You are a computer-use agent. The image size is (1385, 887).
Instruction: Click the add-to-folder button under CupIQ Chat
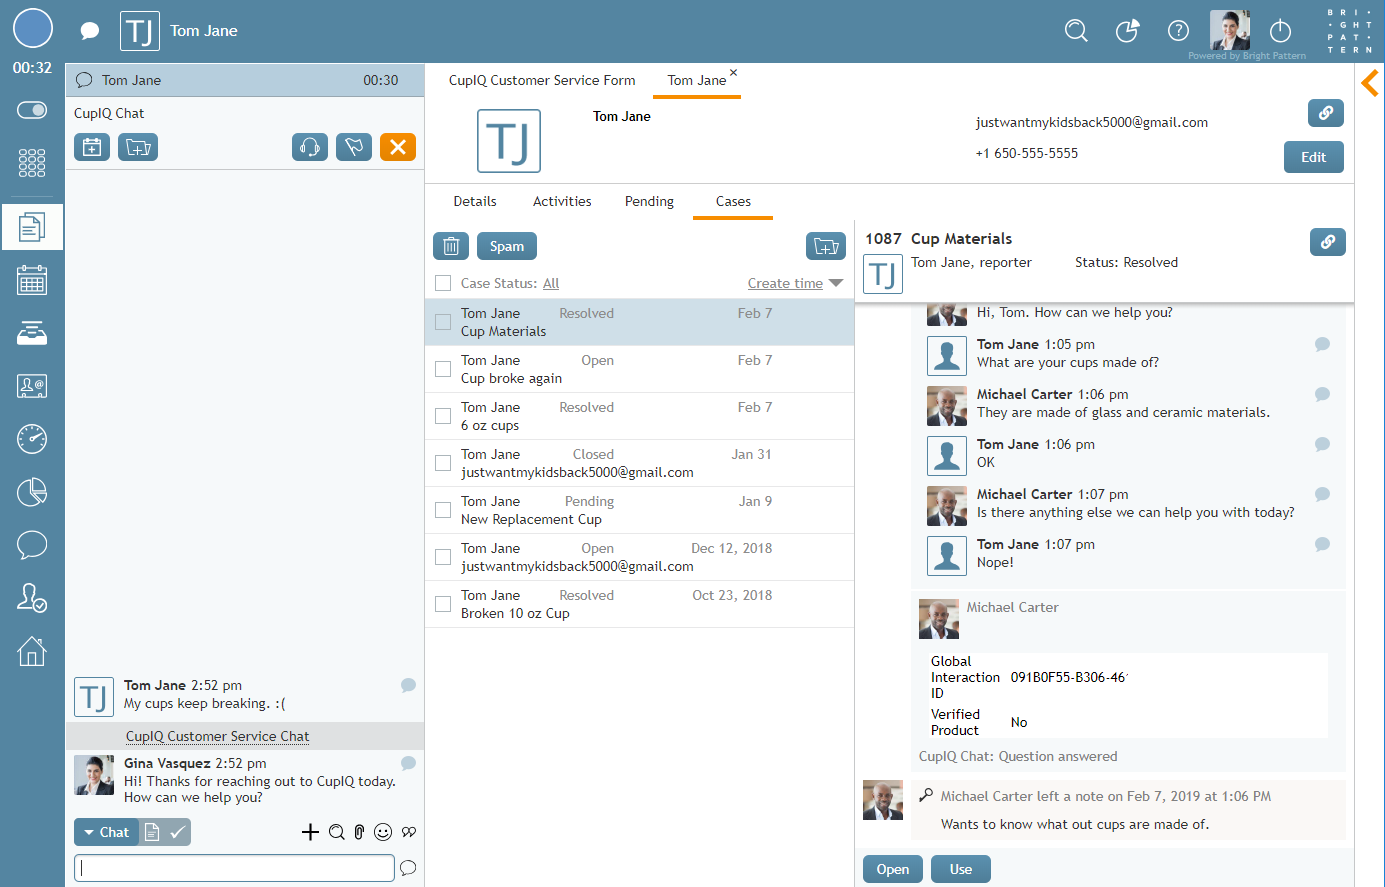pyautogui.click(x=138, y=147)
